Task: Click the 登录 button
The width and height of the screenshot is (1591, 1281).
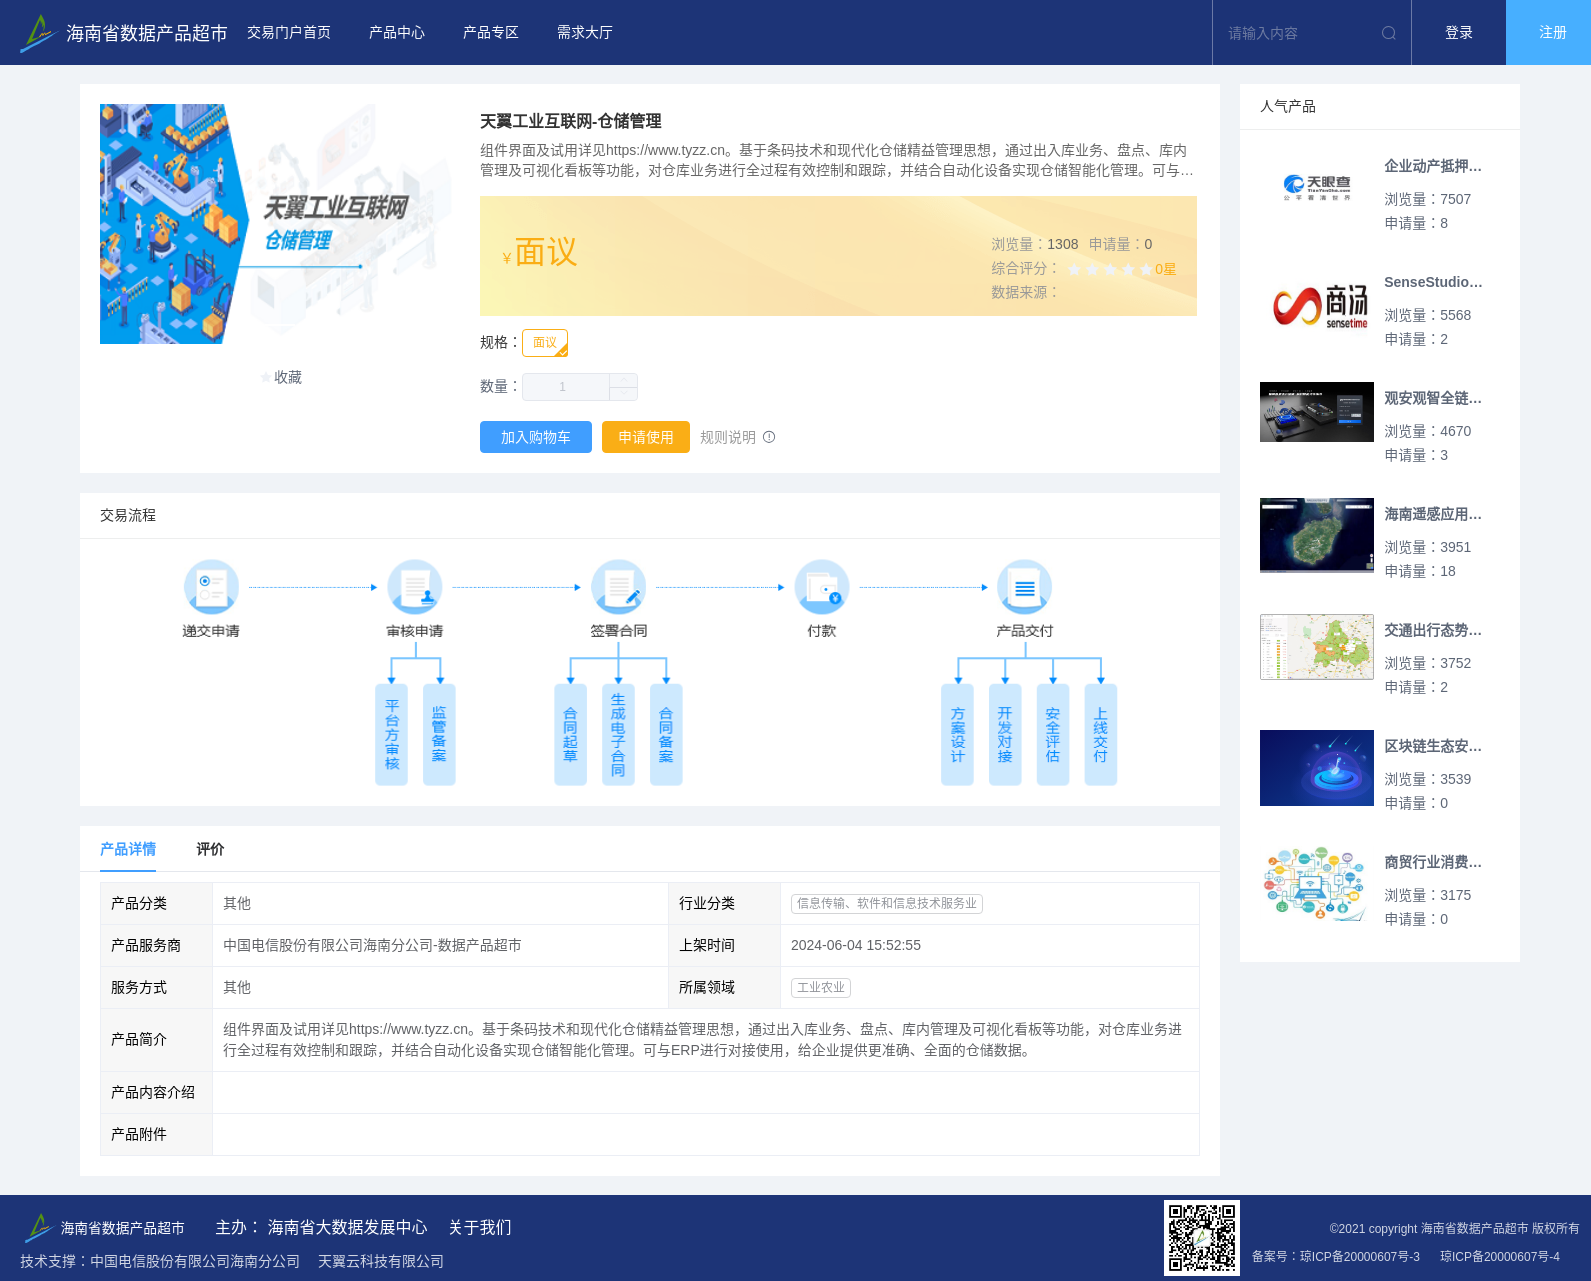Action: coord(1459,33)
